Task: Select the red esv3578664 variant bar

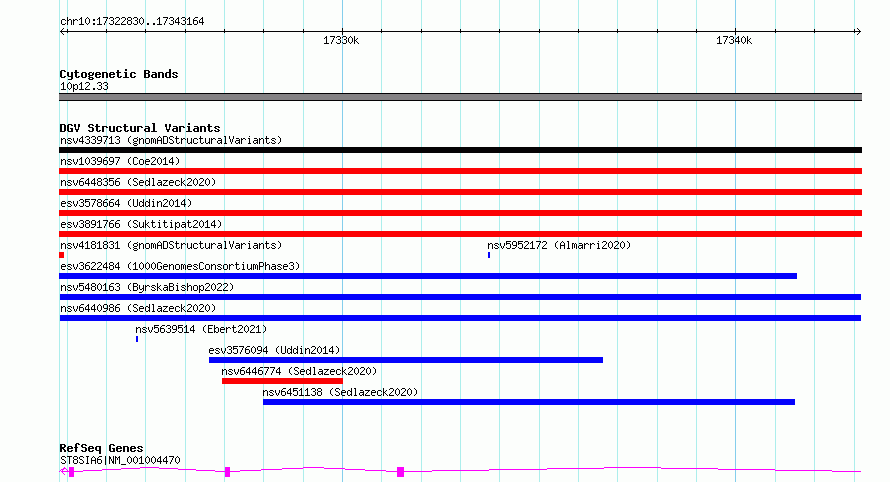Action: click(x=460, y=213)
